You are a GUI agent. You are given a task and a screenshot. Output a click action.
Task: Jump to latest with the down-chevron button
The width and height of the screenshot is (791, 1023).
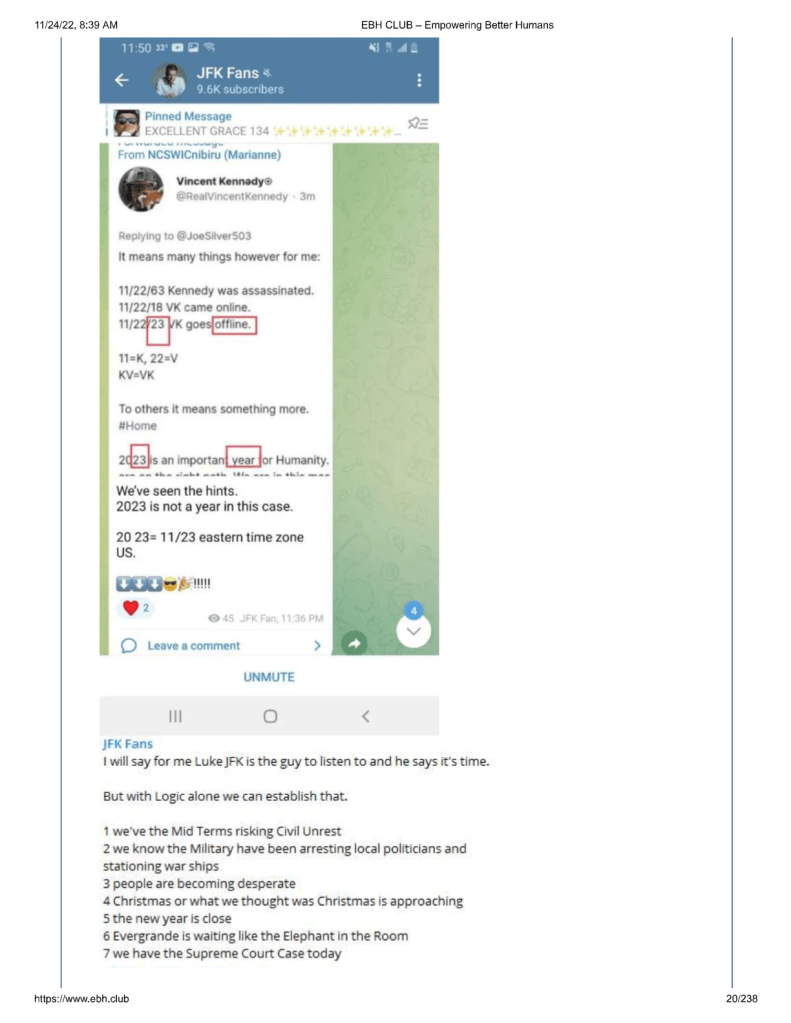[x=413, y=630]
